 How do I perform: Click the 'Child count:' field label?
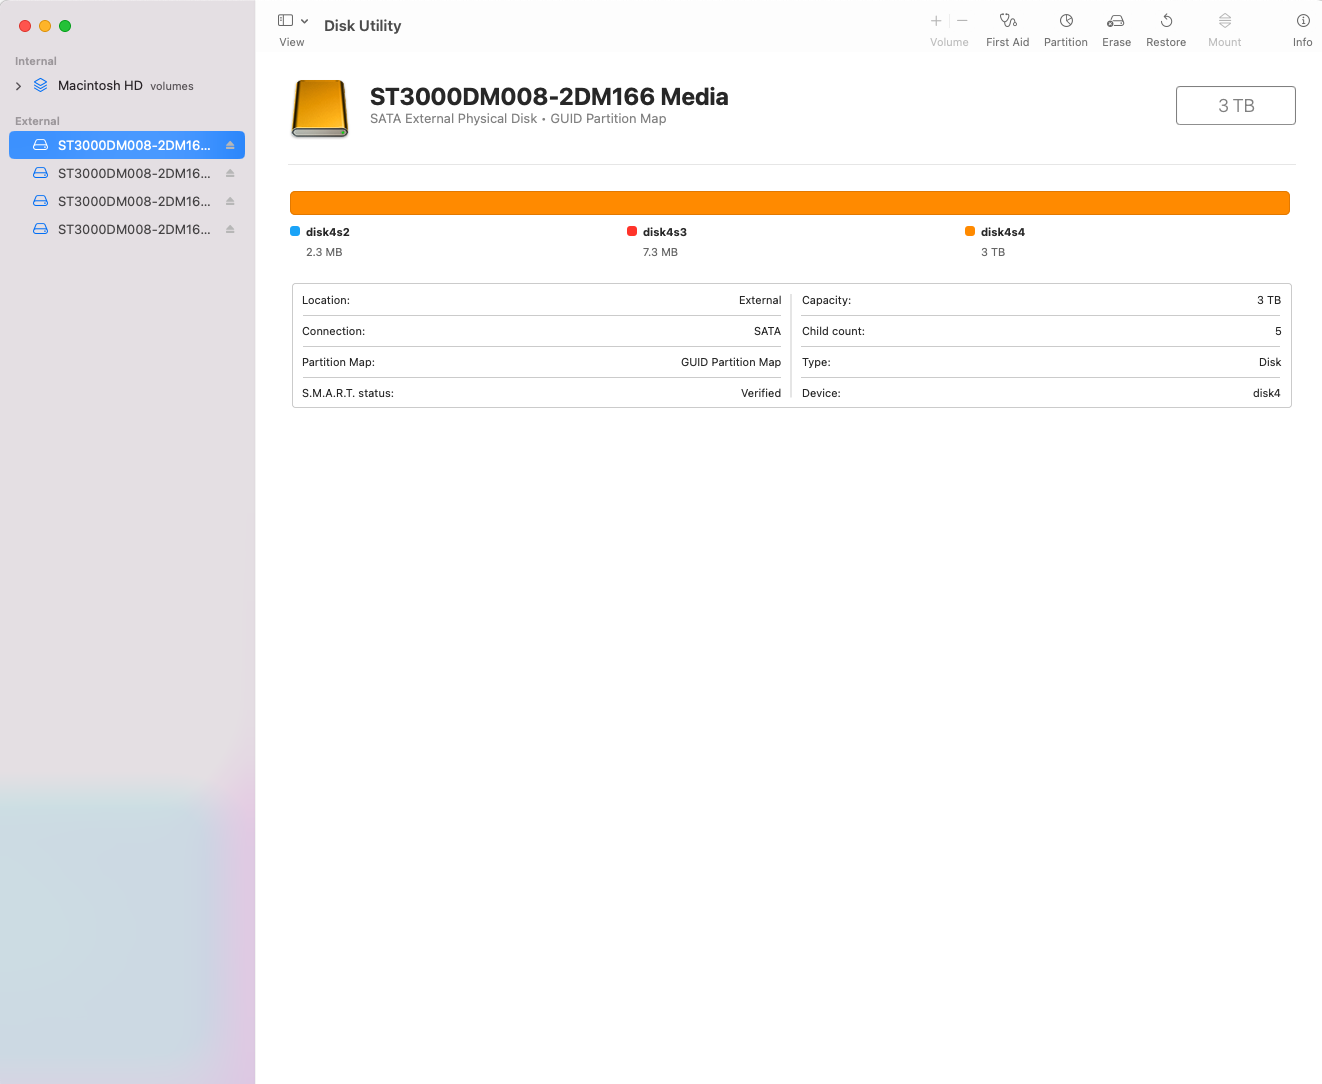[x=833, y=331]
